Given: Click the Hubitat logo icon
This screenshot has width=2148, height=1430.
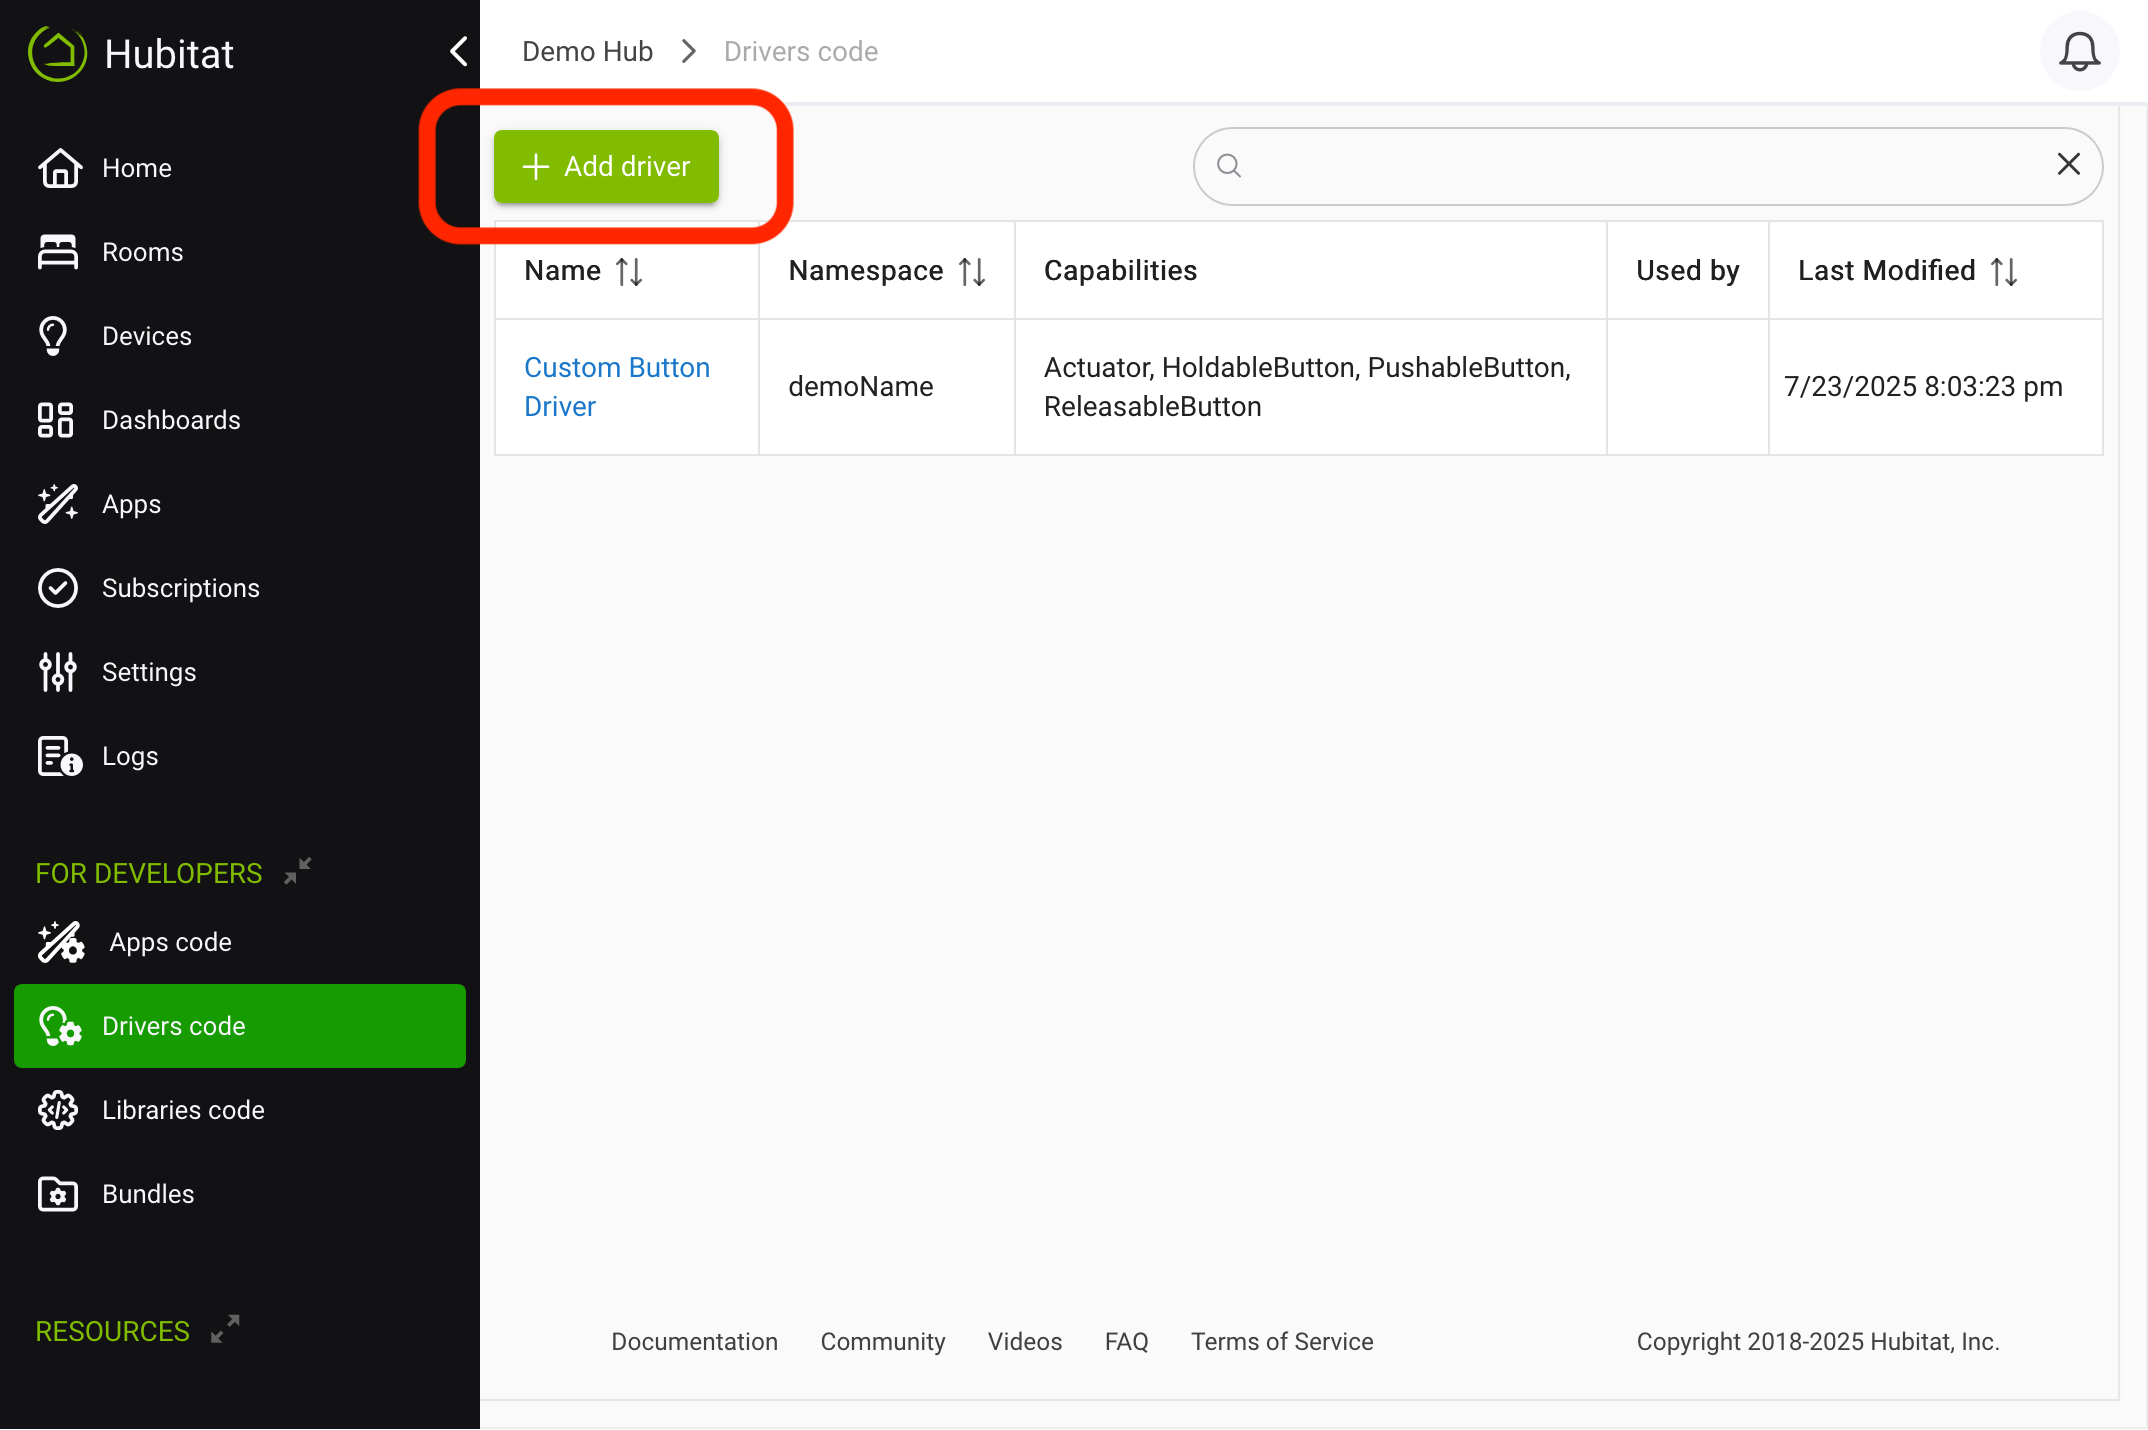Looking at the screenshot, I should 58,53.
